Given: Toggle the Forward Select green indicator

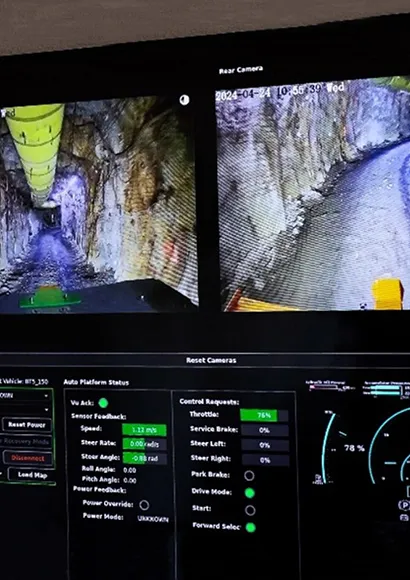Looking at the screenshot, I should [x=251, y=527].
